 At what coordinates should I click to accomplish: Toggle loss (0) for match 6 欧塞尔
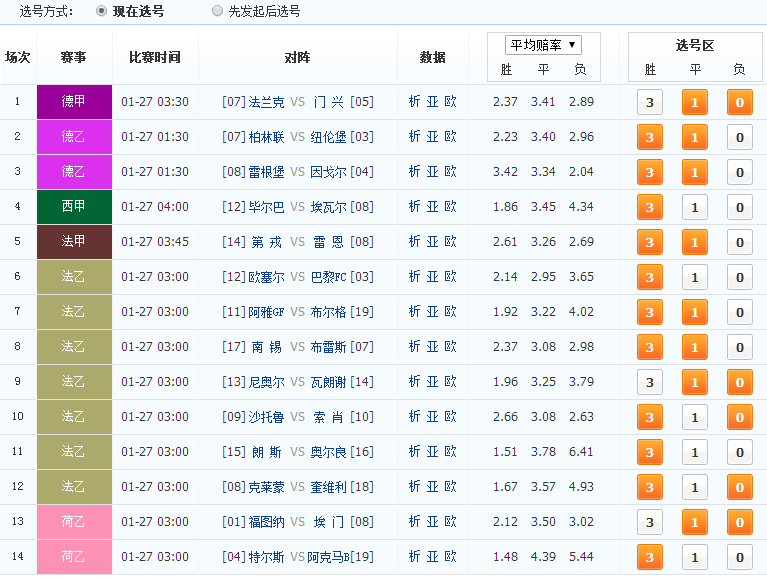[740, 277]
